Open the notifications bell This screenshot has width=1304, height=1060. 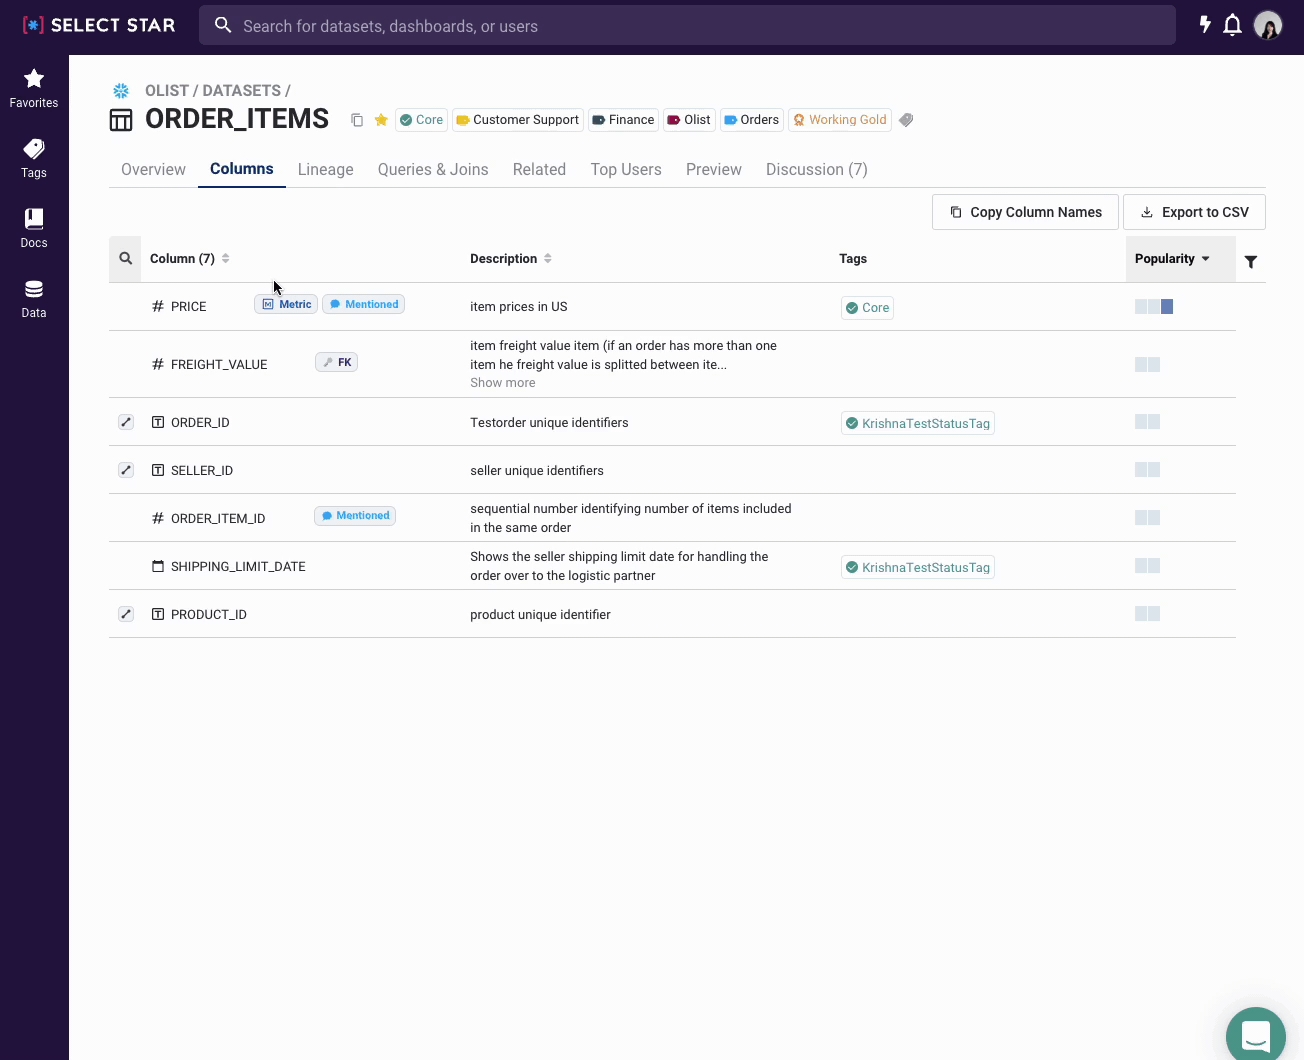tap(1233, 26)
